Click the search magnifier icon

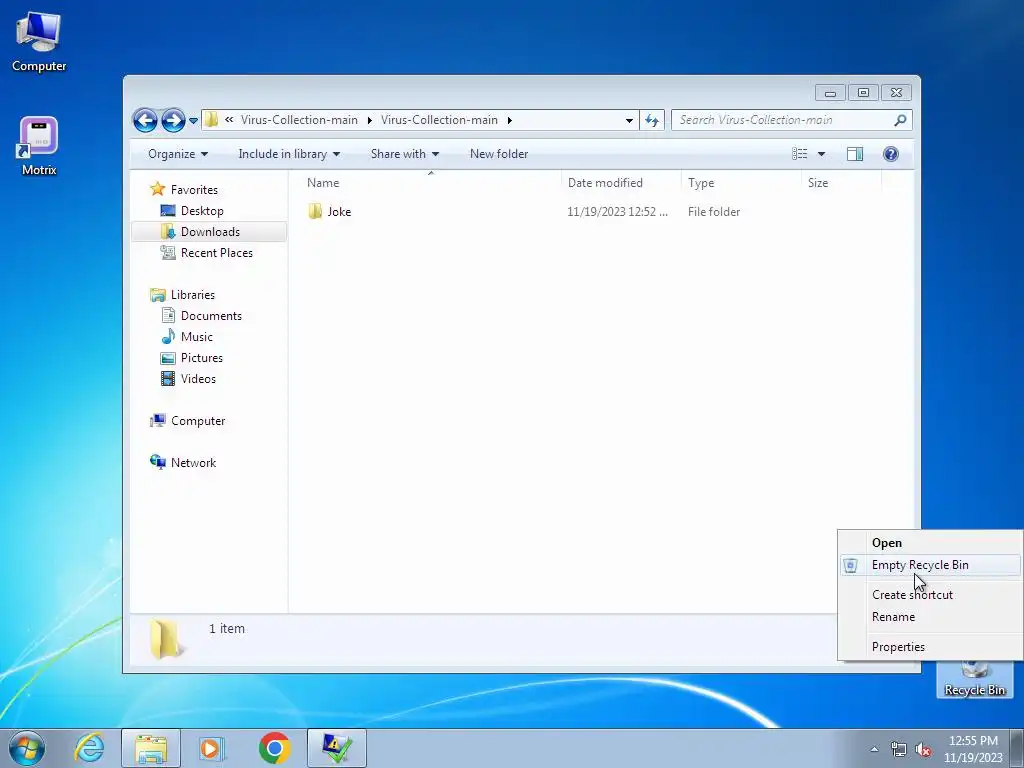(x=901, y=120)
